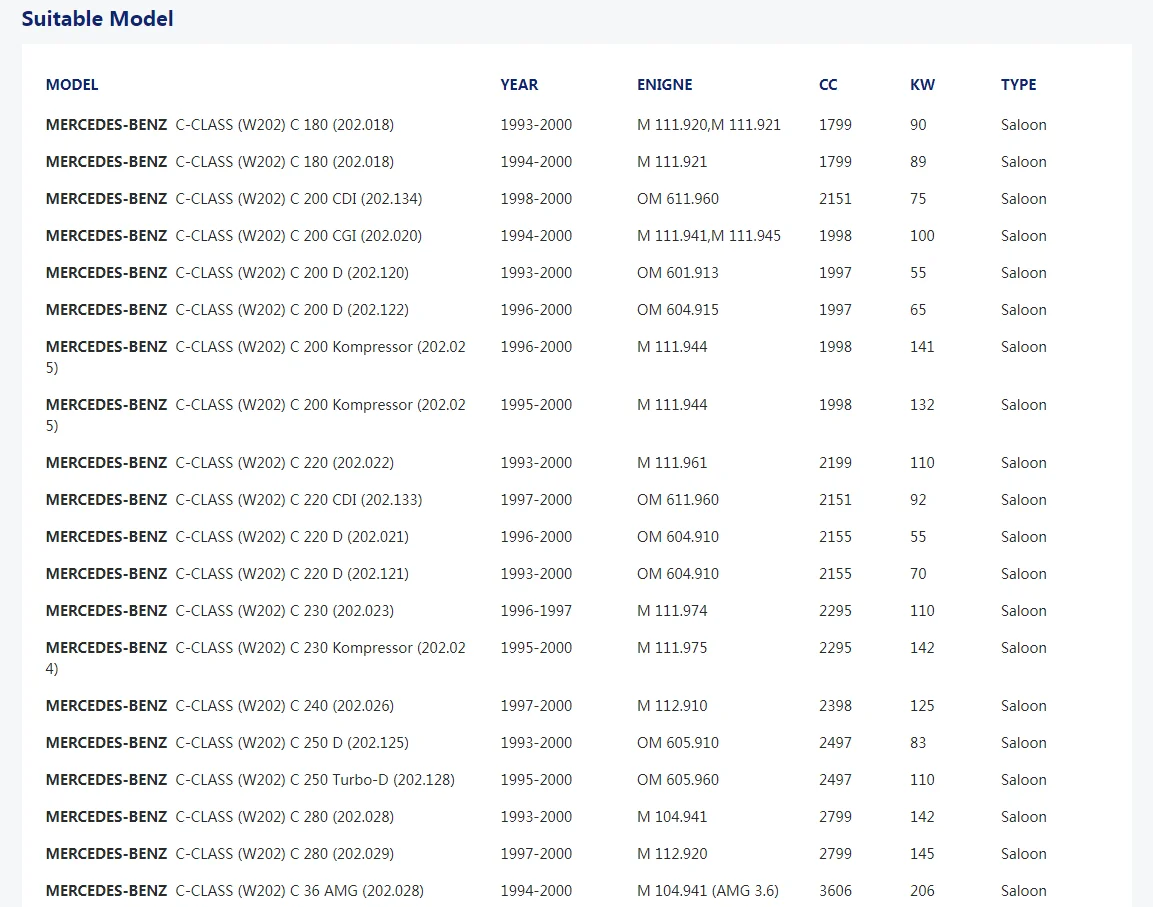
Task: Select the YEAR column header
Action: tap(519, 85)
